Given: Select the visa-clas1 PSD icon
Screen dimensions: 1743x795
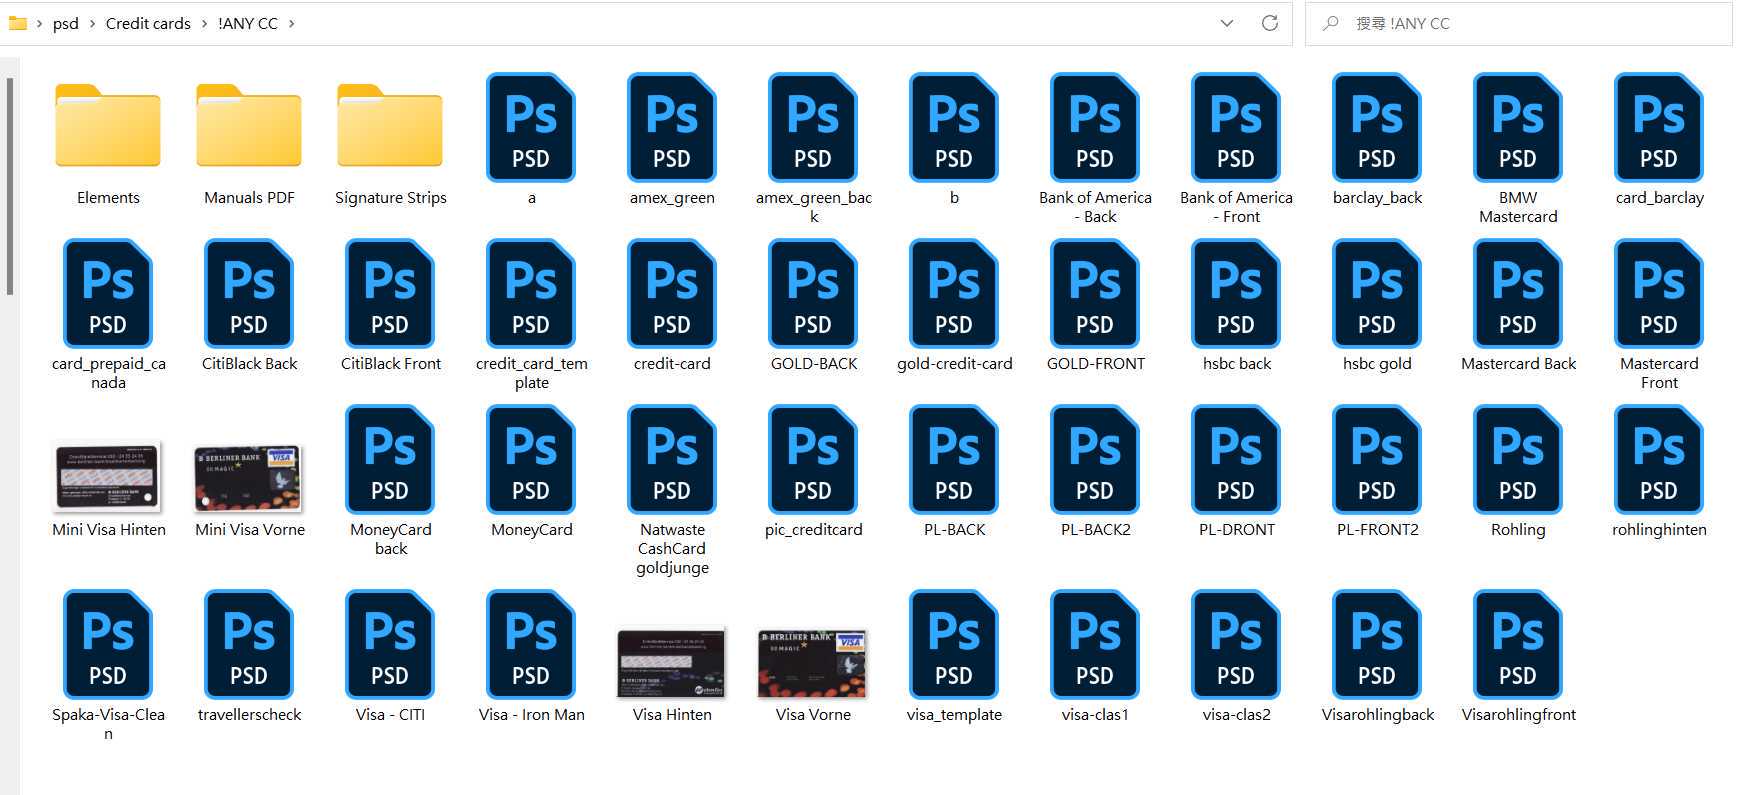Looking at the screenshot, I should (x=1095, y=644).
